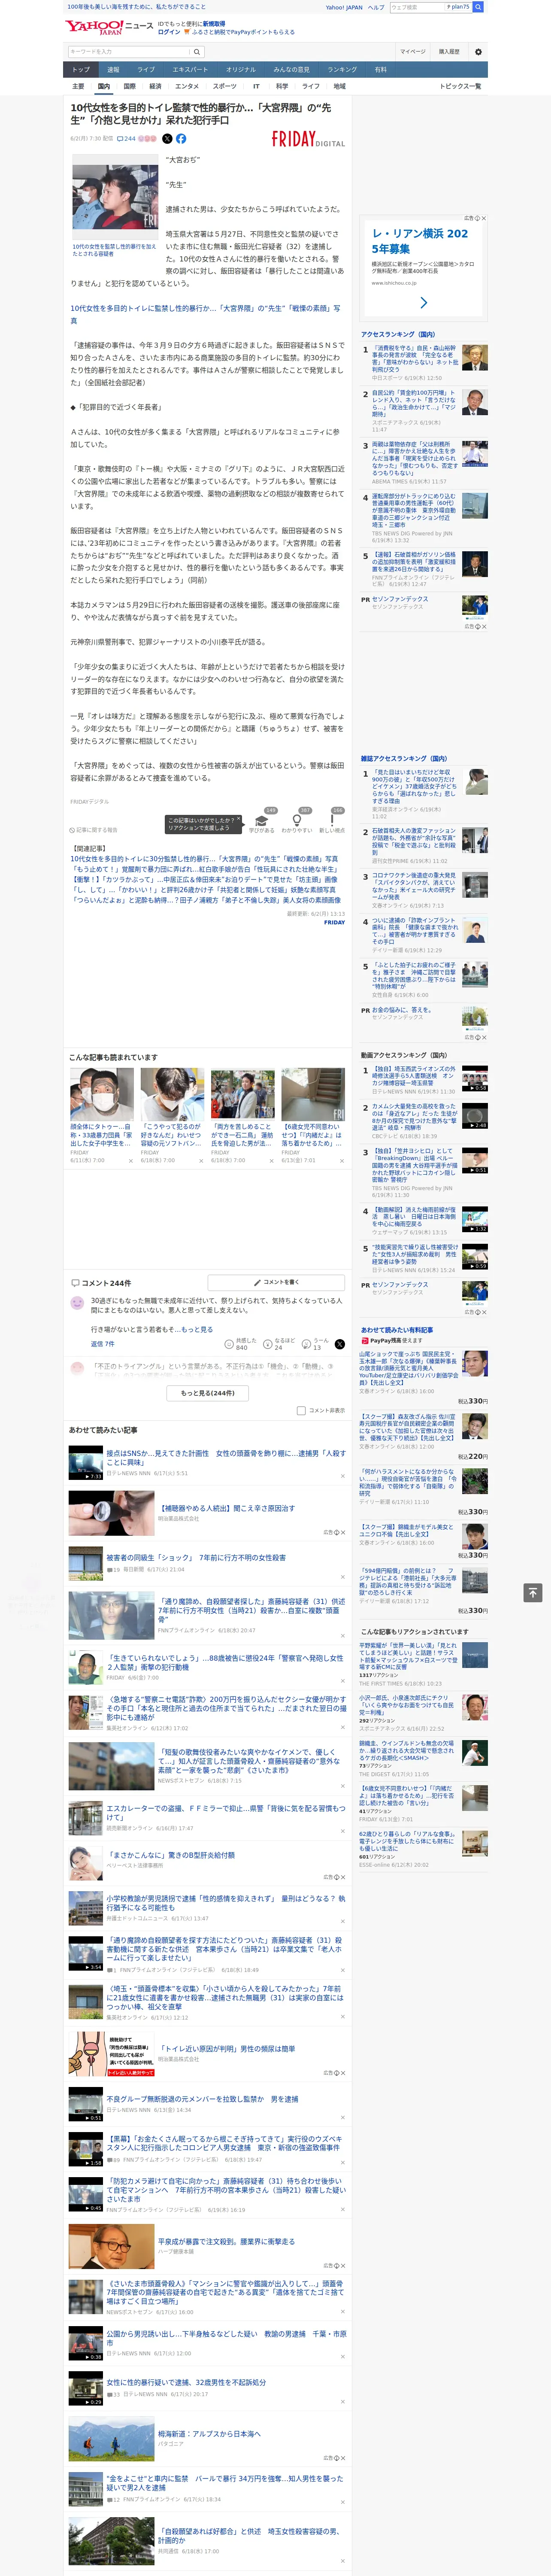Open the エンタメ category
The image size is (551, 2576).
(187, 86)
